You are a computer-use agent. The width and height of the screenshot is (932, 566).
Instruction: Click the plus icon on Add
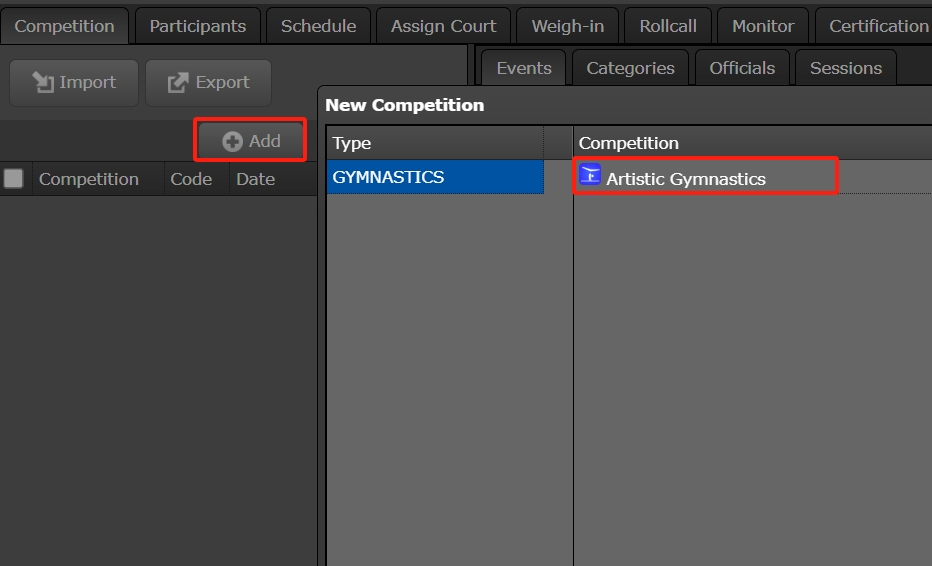(232, 141)
